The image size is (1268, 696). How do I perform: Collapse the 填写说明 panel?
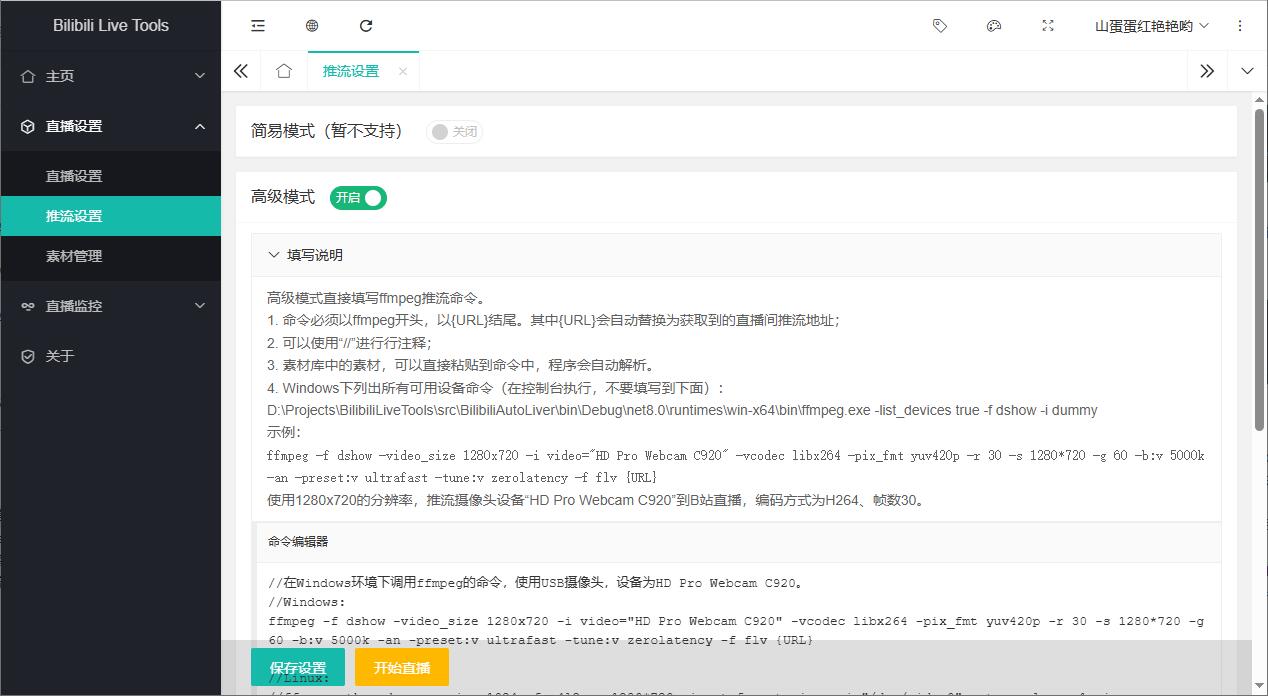pyautogui.click(x=736, y=255)
